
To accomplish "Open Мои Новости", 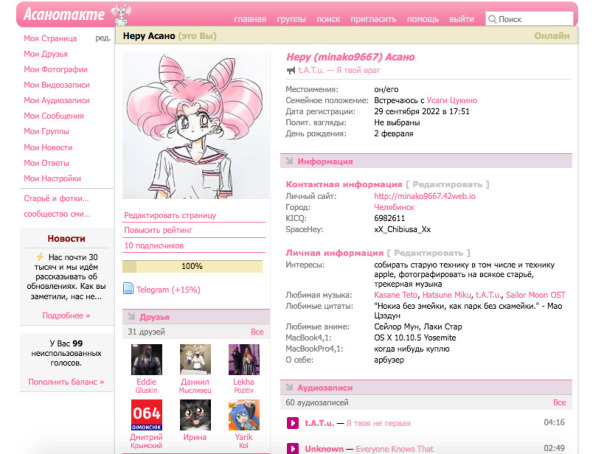I will tap(48, 147).
